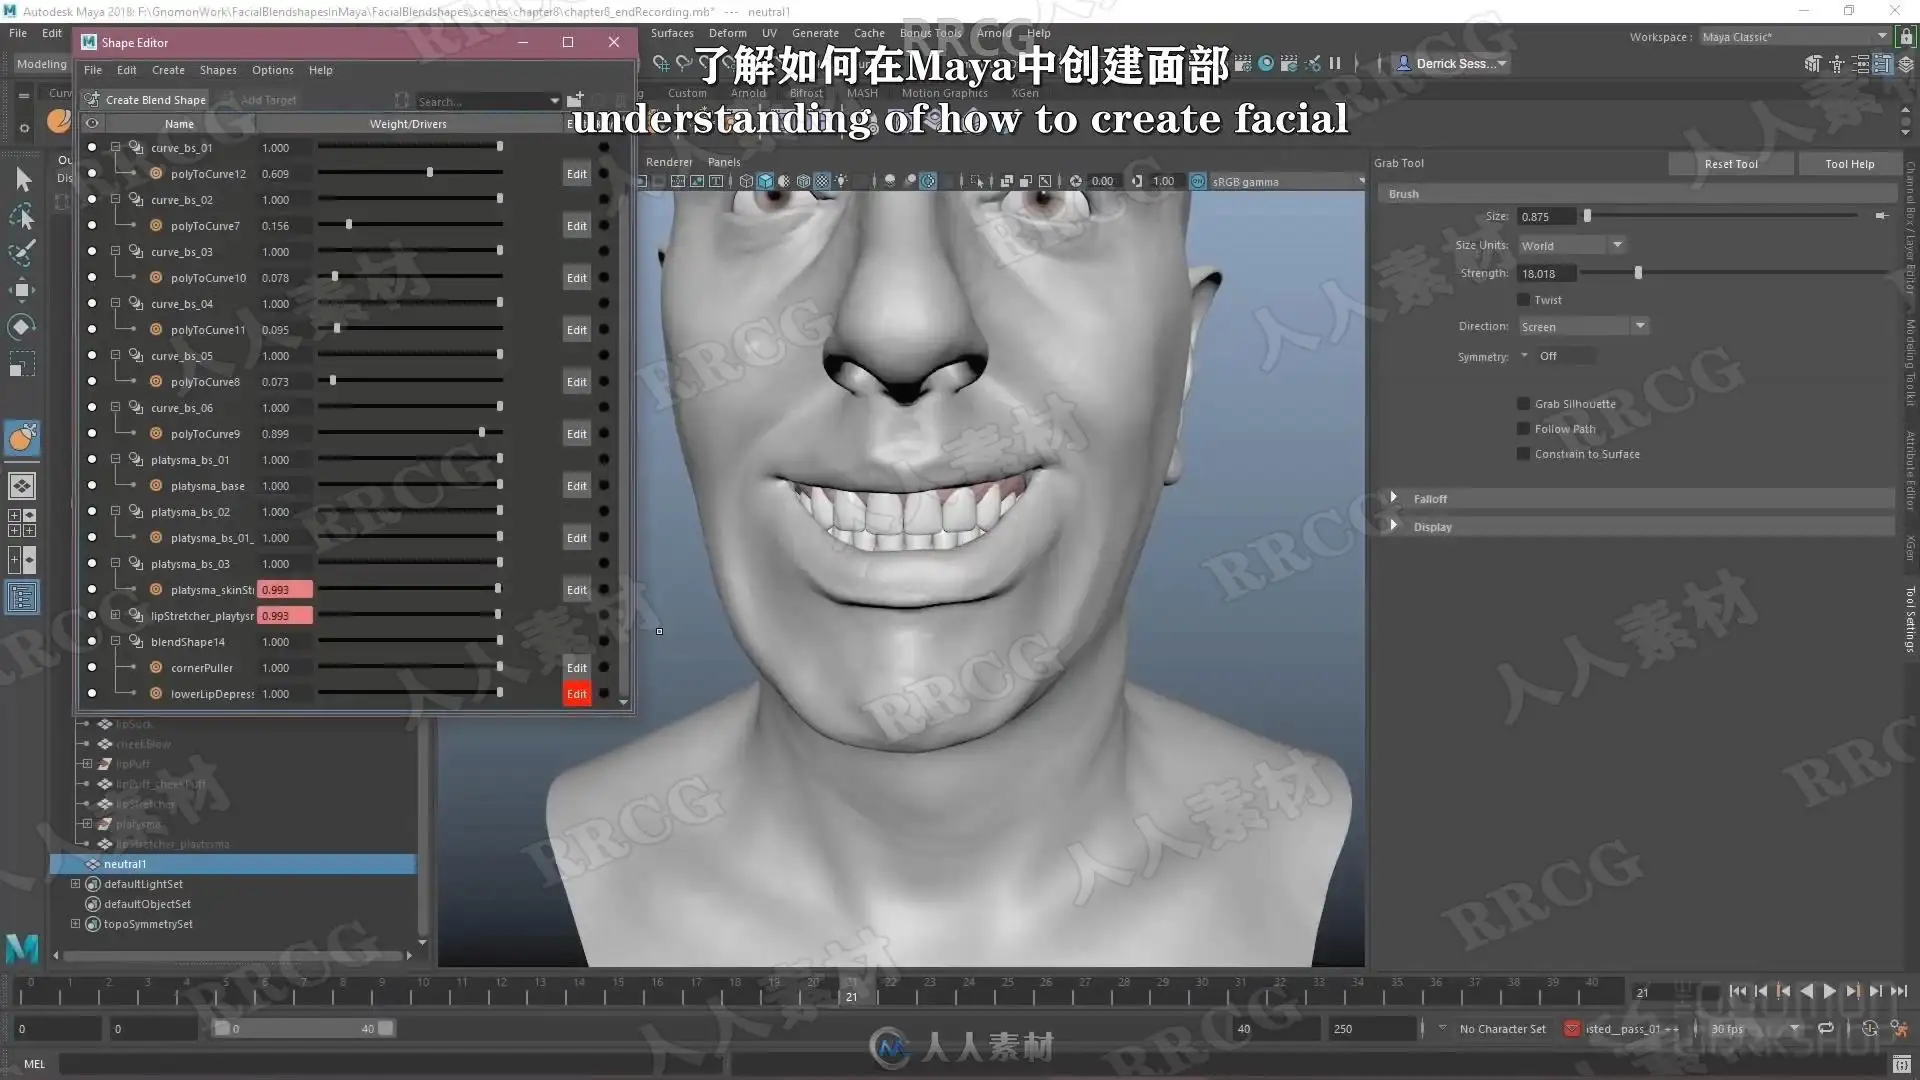Collapse the platysma_bs_01 group

(115, 459)
